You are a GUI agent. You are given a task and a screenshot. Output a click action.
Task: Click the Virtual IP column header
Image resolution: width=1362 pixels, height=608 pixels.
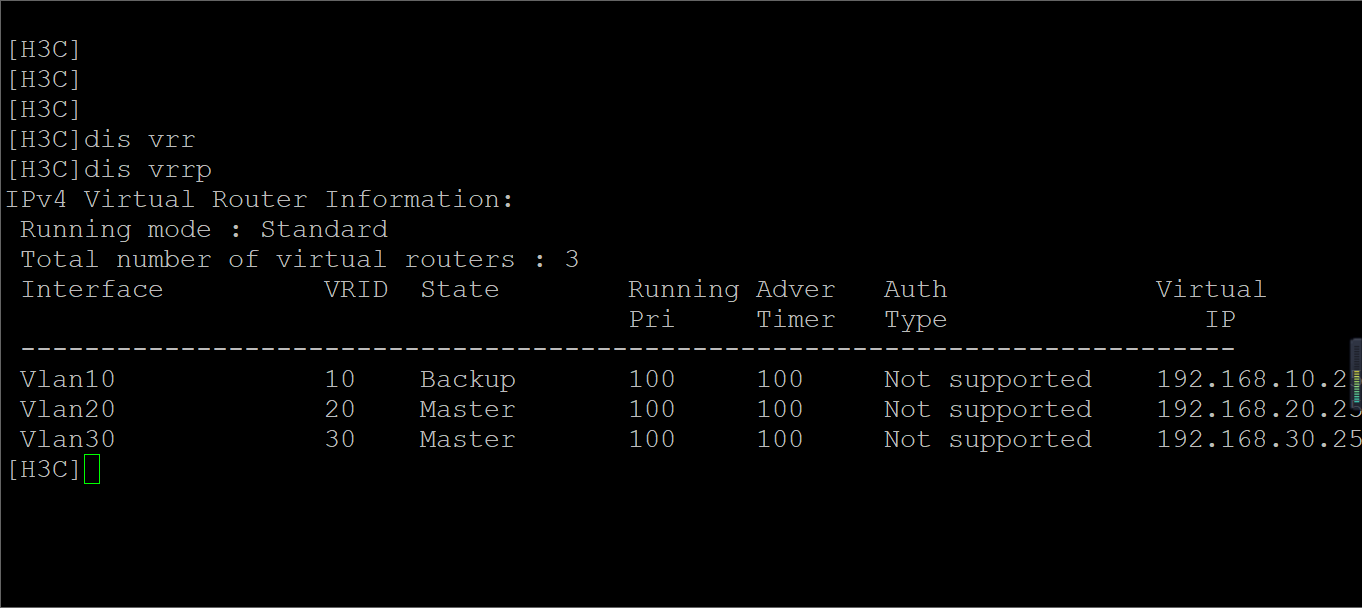tap(1211, 304)
